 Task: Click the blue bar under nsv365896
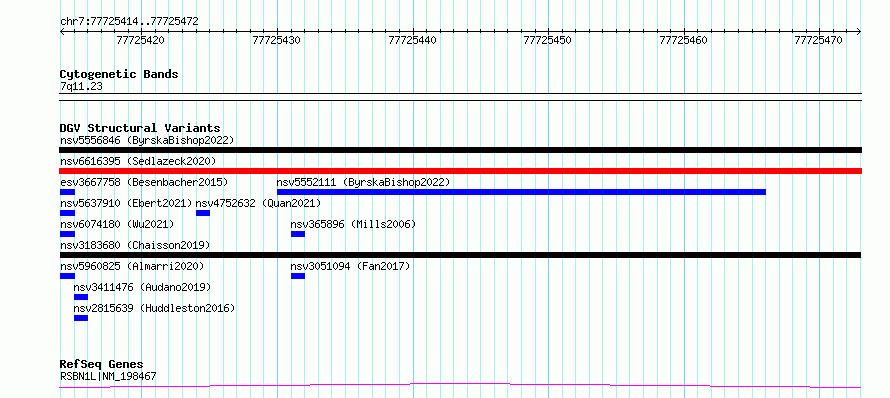(x=298, y=234)
